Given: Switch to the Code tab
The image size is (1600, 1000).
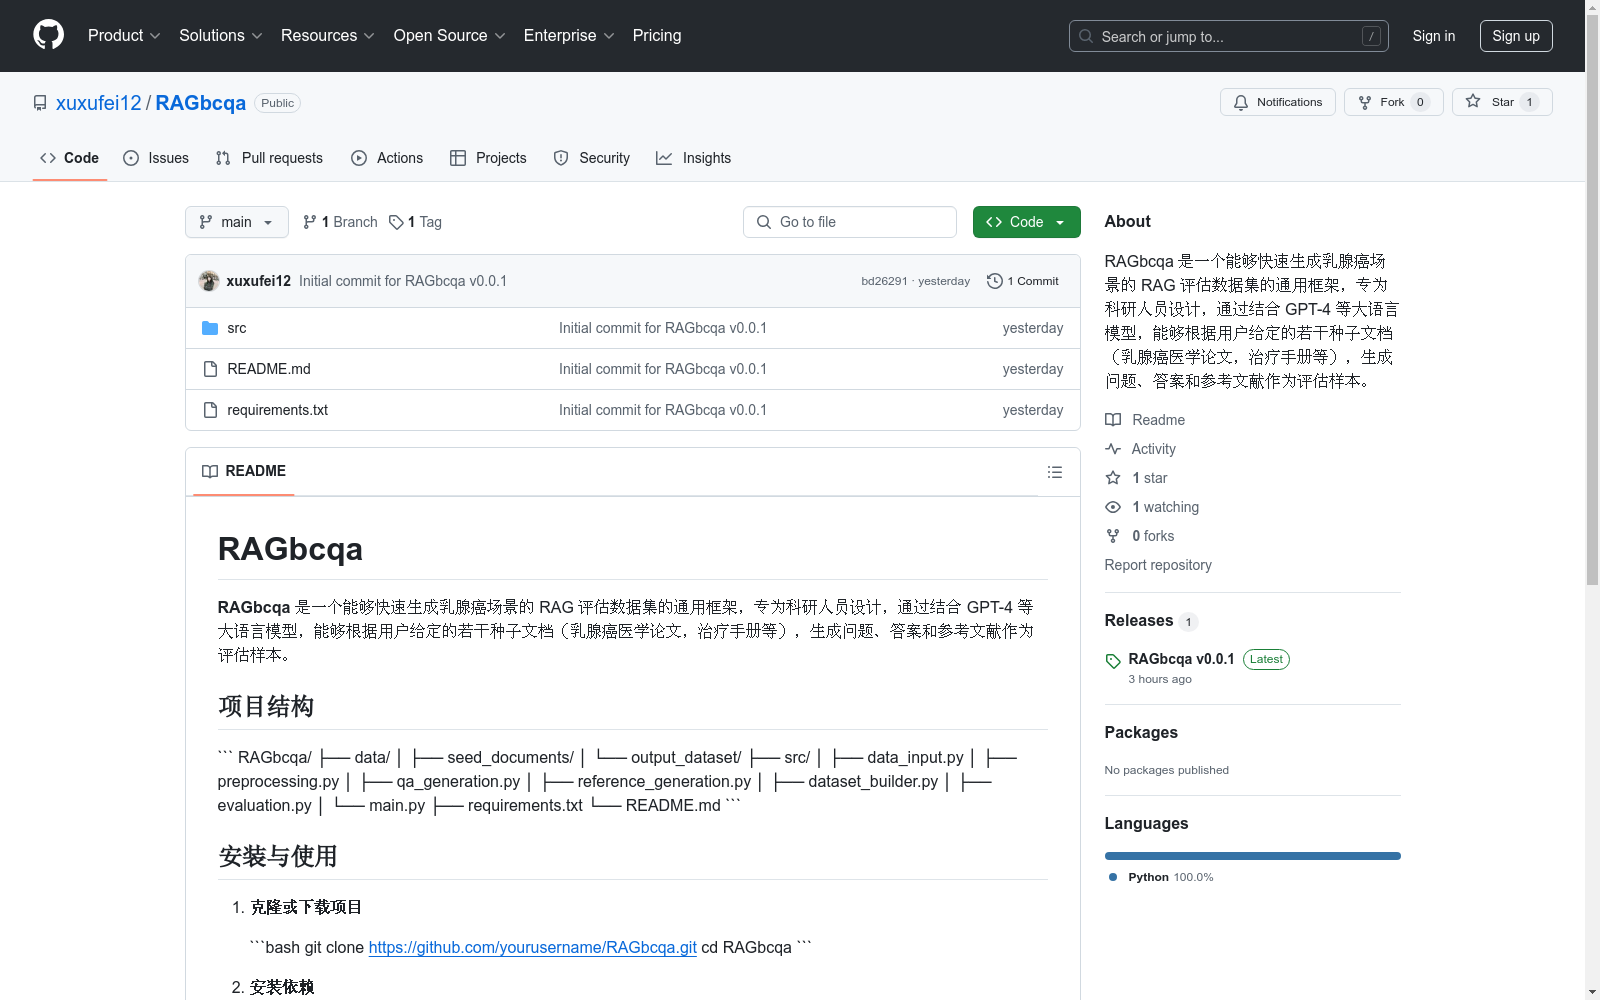Looking at the screenshot, I should click(70, 158).
